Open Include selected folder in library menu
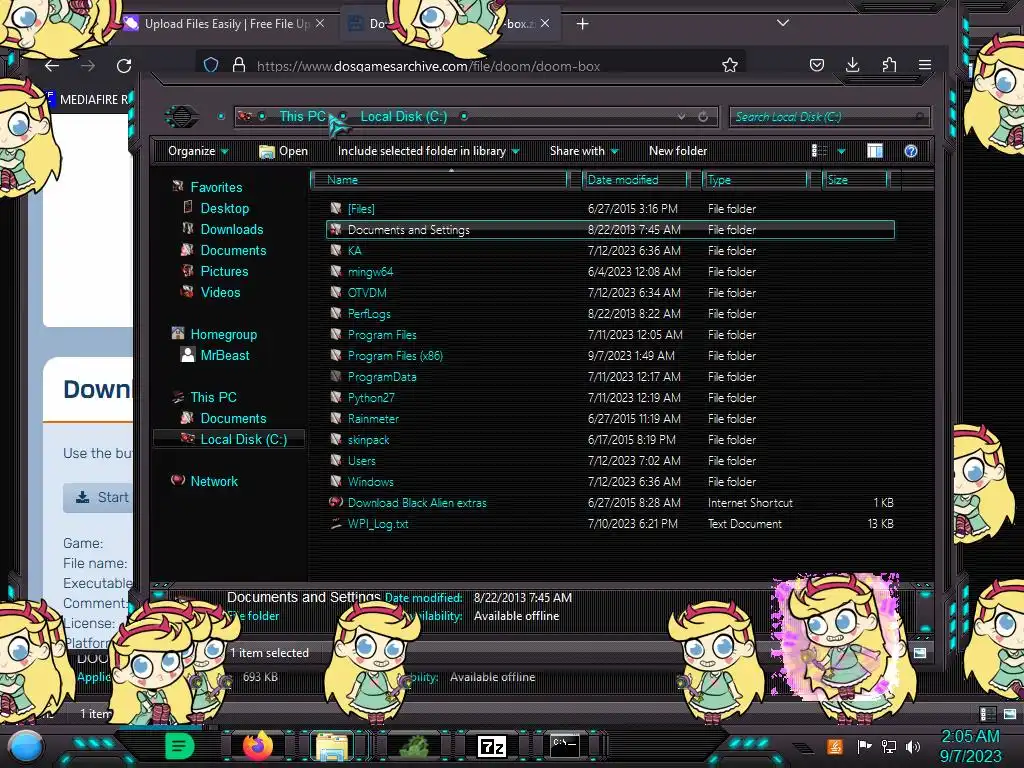The height and width of the screenshot is (768, 1024). [x=428, y=151]
